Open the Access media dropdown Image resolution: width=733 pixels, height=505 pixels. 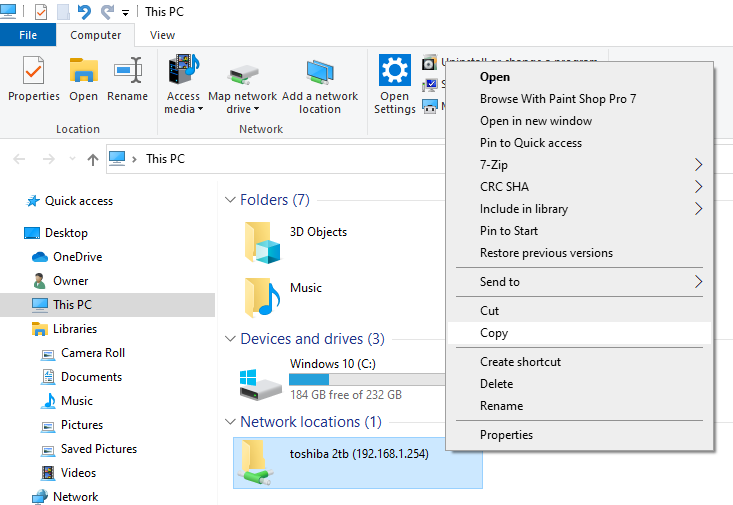click(183, 84)
